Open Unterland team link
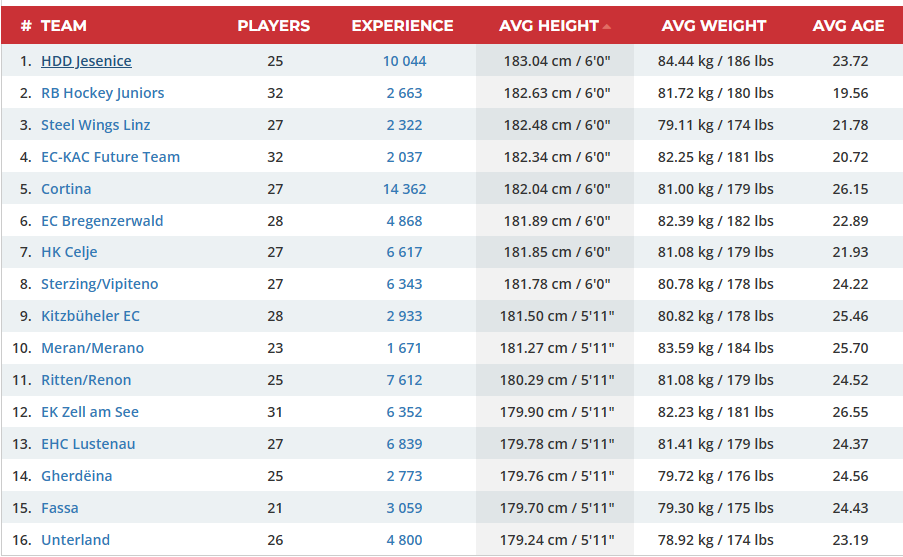The width and height of the screenshot is (903, 557). pyautogui.click(x=75, y=540)
